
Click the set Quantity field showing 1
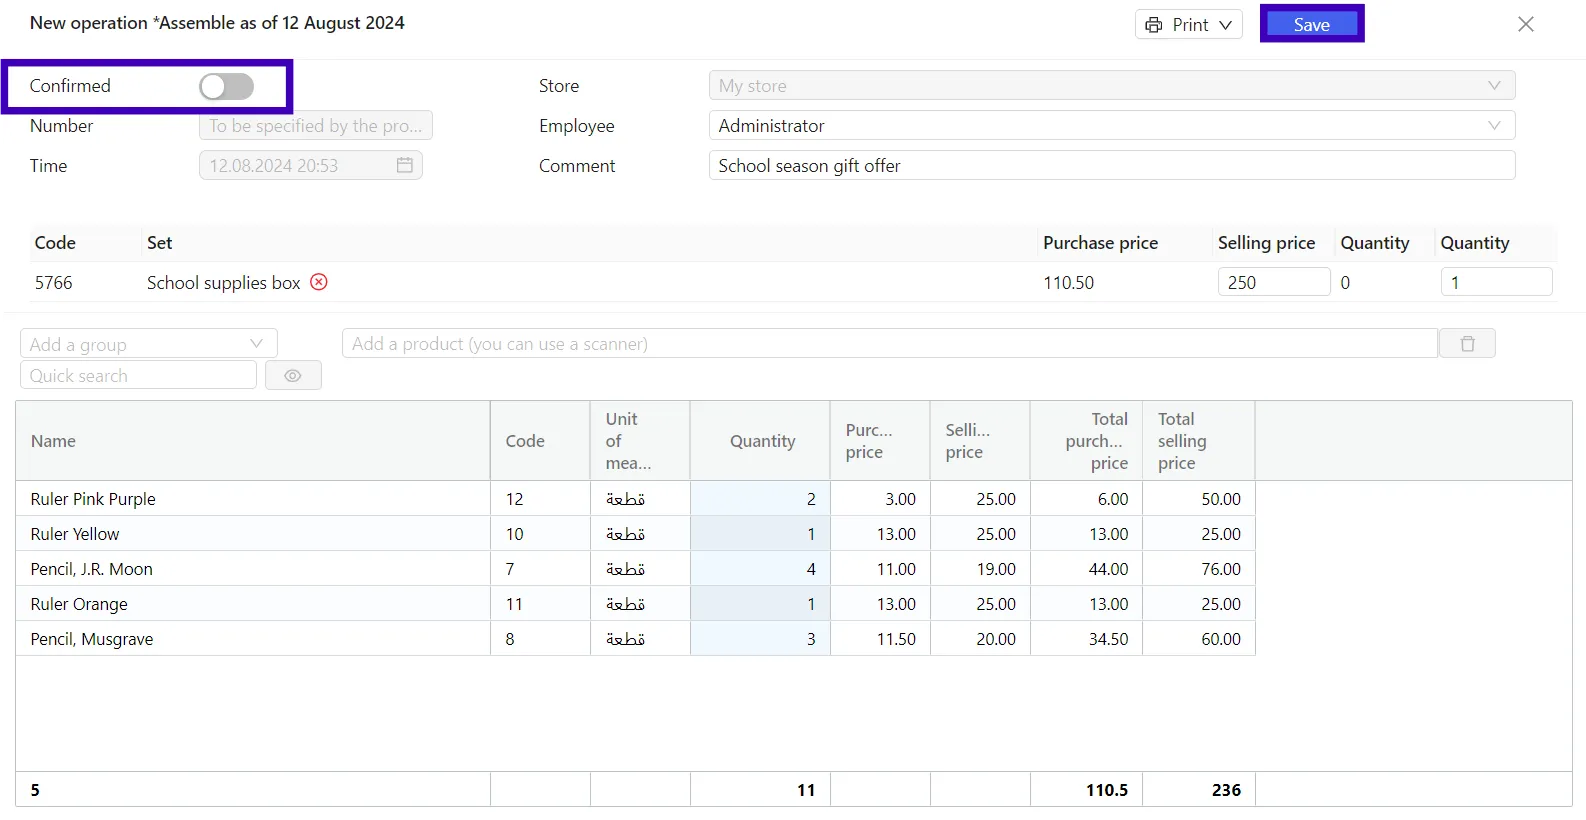point(1496,282)
